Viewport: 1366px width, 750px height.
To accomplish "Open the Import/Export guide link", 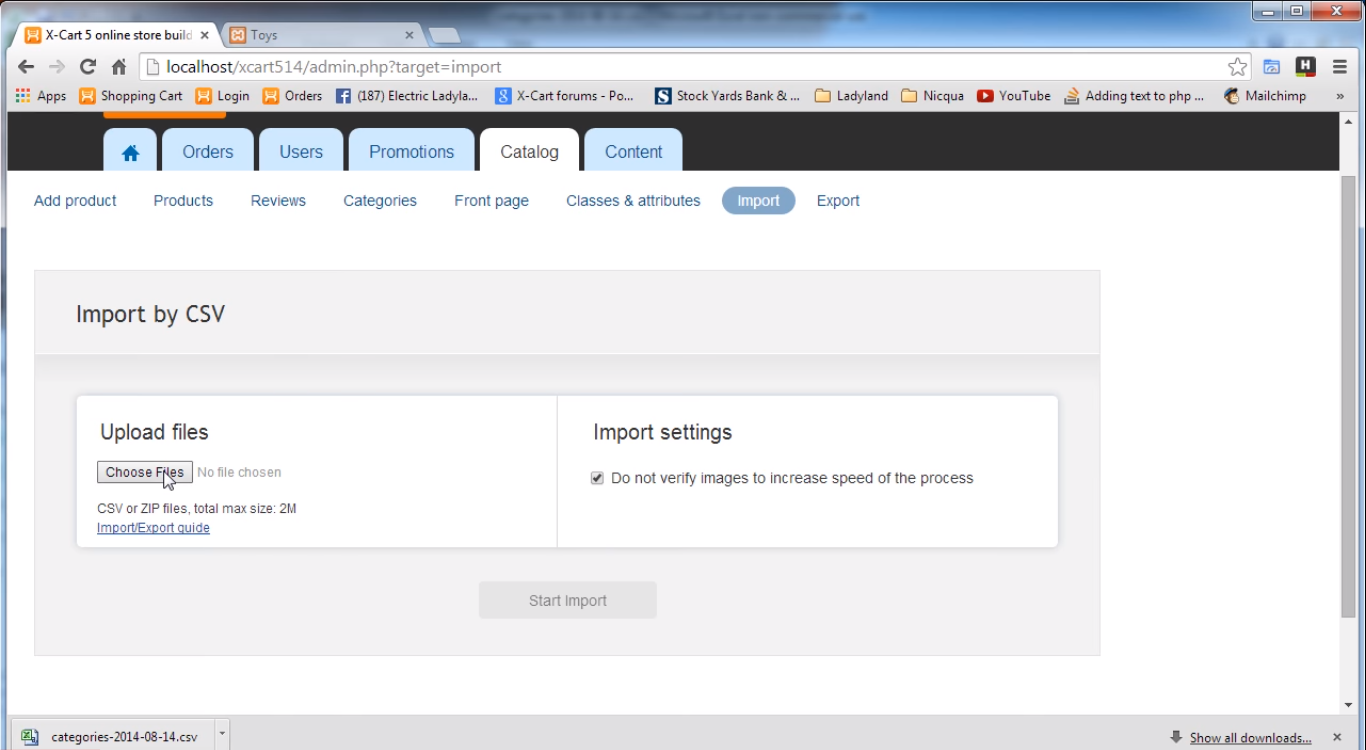I will pyautogui.click(x=153, y=528).
